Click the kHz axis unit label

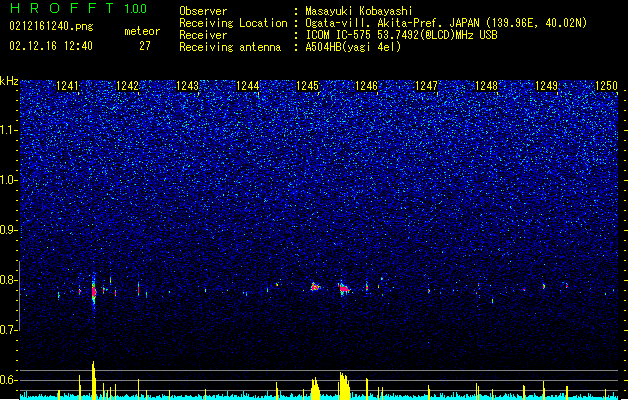click(x=9, y=81)
